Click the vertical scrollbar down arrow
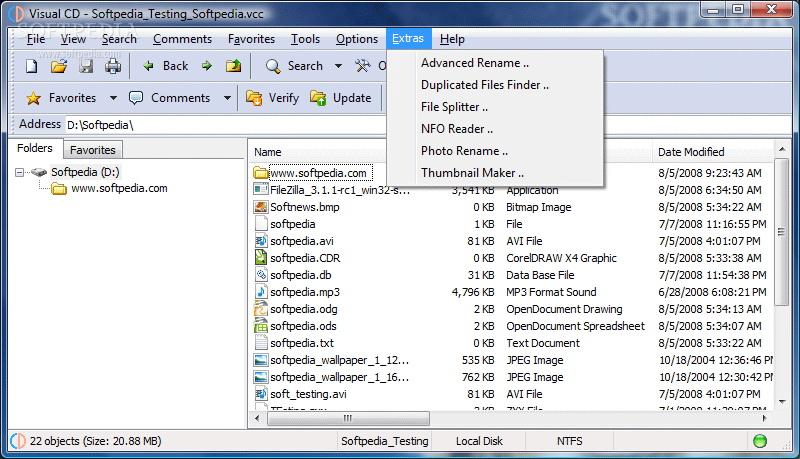800x459 pixels. point(782,402)
